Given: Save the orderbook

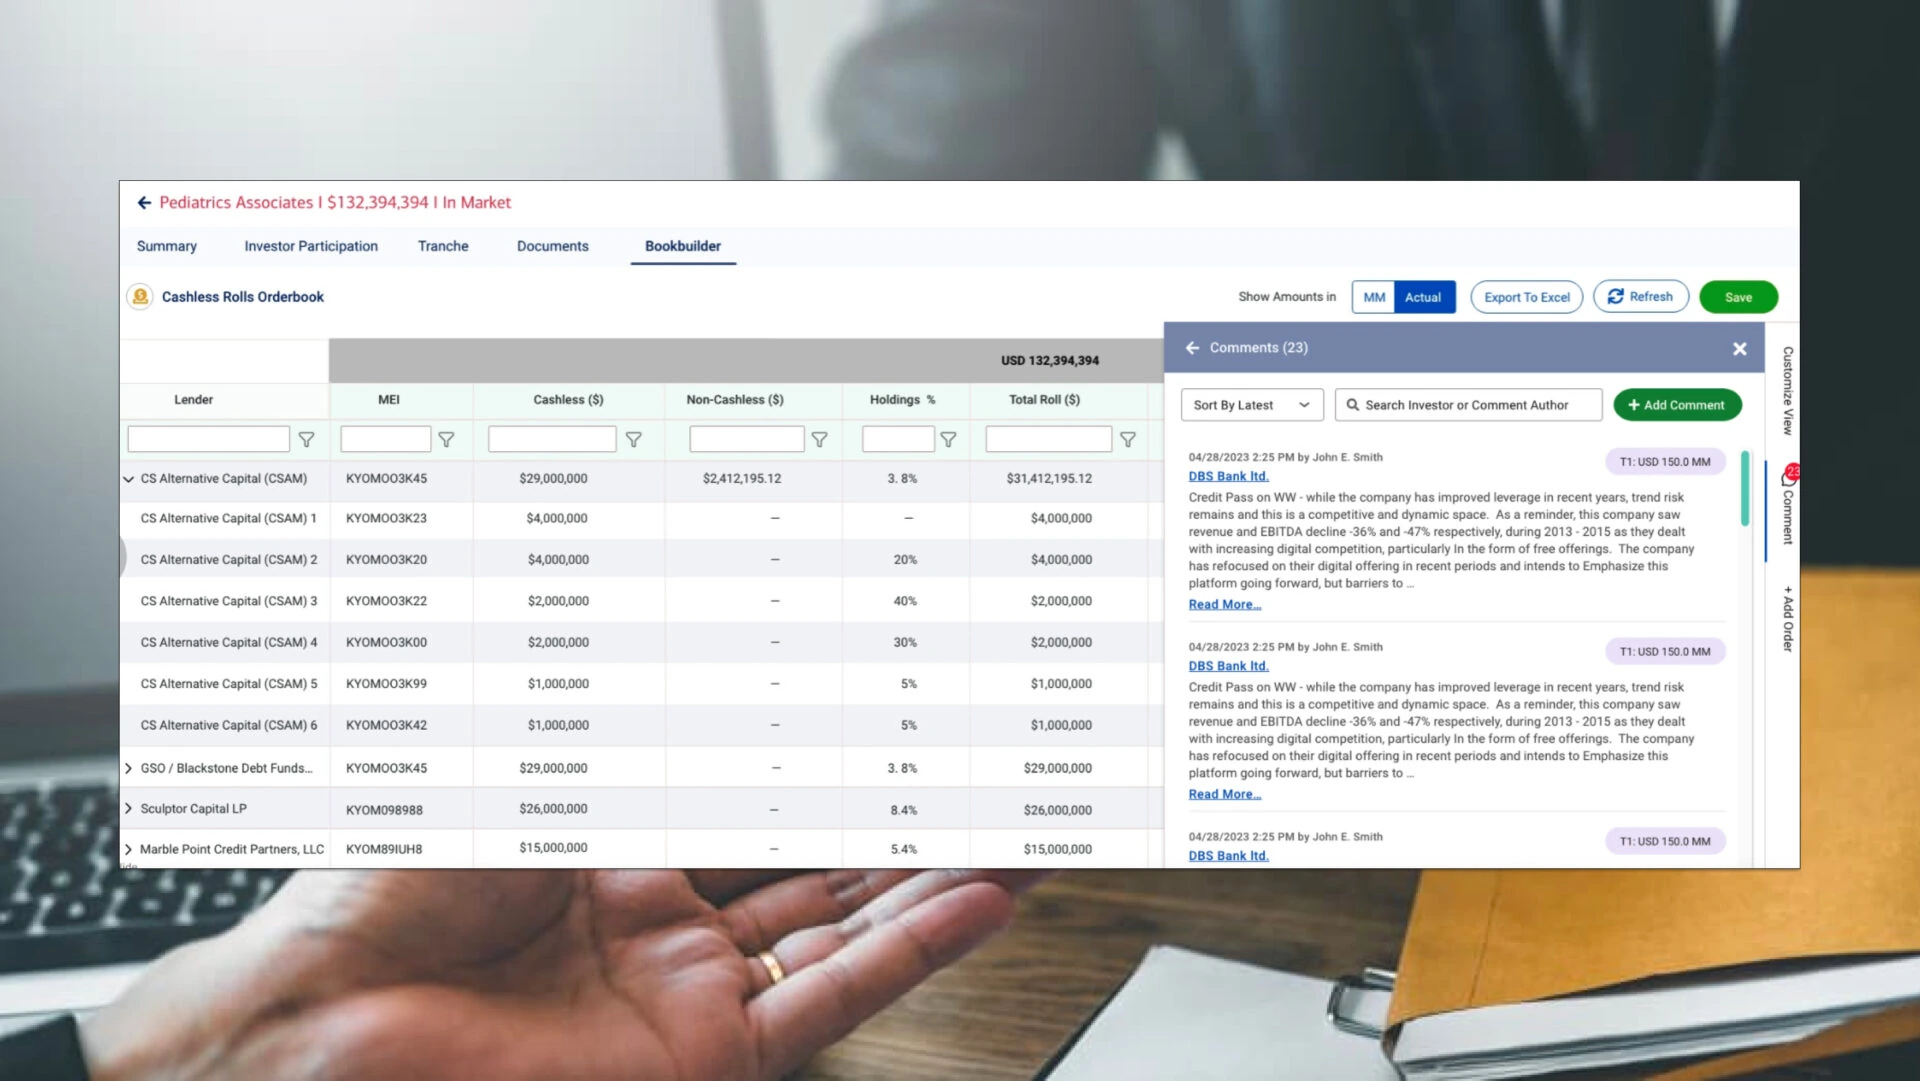Looking at the screenshot, I should tap(1738, 298).
